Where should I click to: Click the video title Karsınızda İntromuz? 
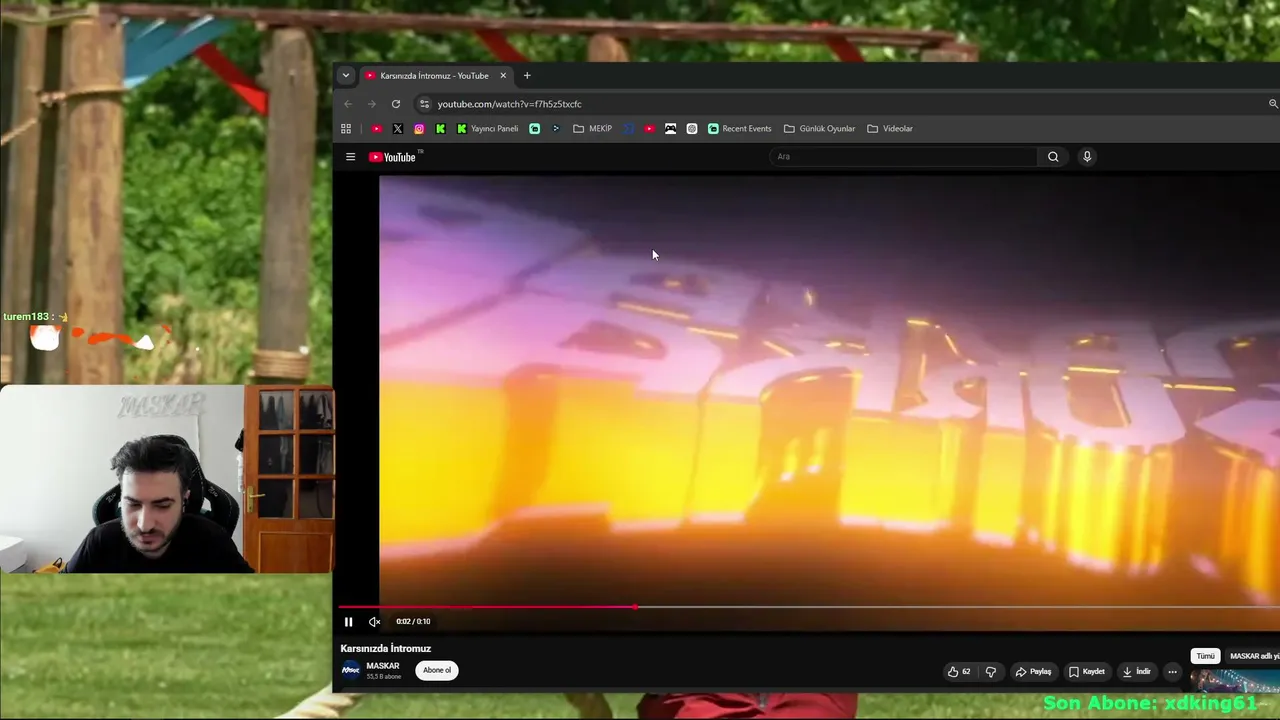[386, 649]
